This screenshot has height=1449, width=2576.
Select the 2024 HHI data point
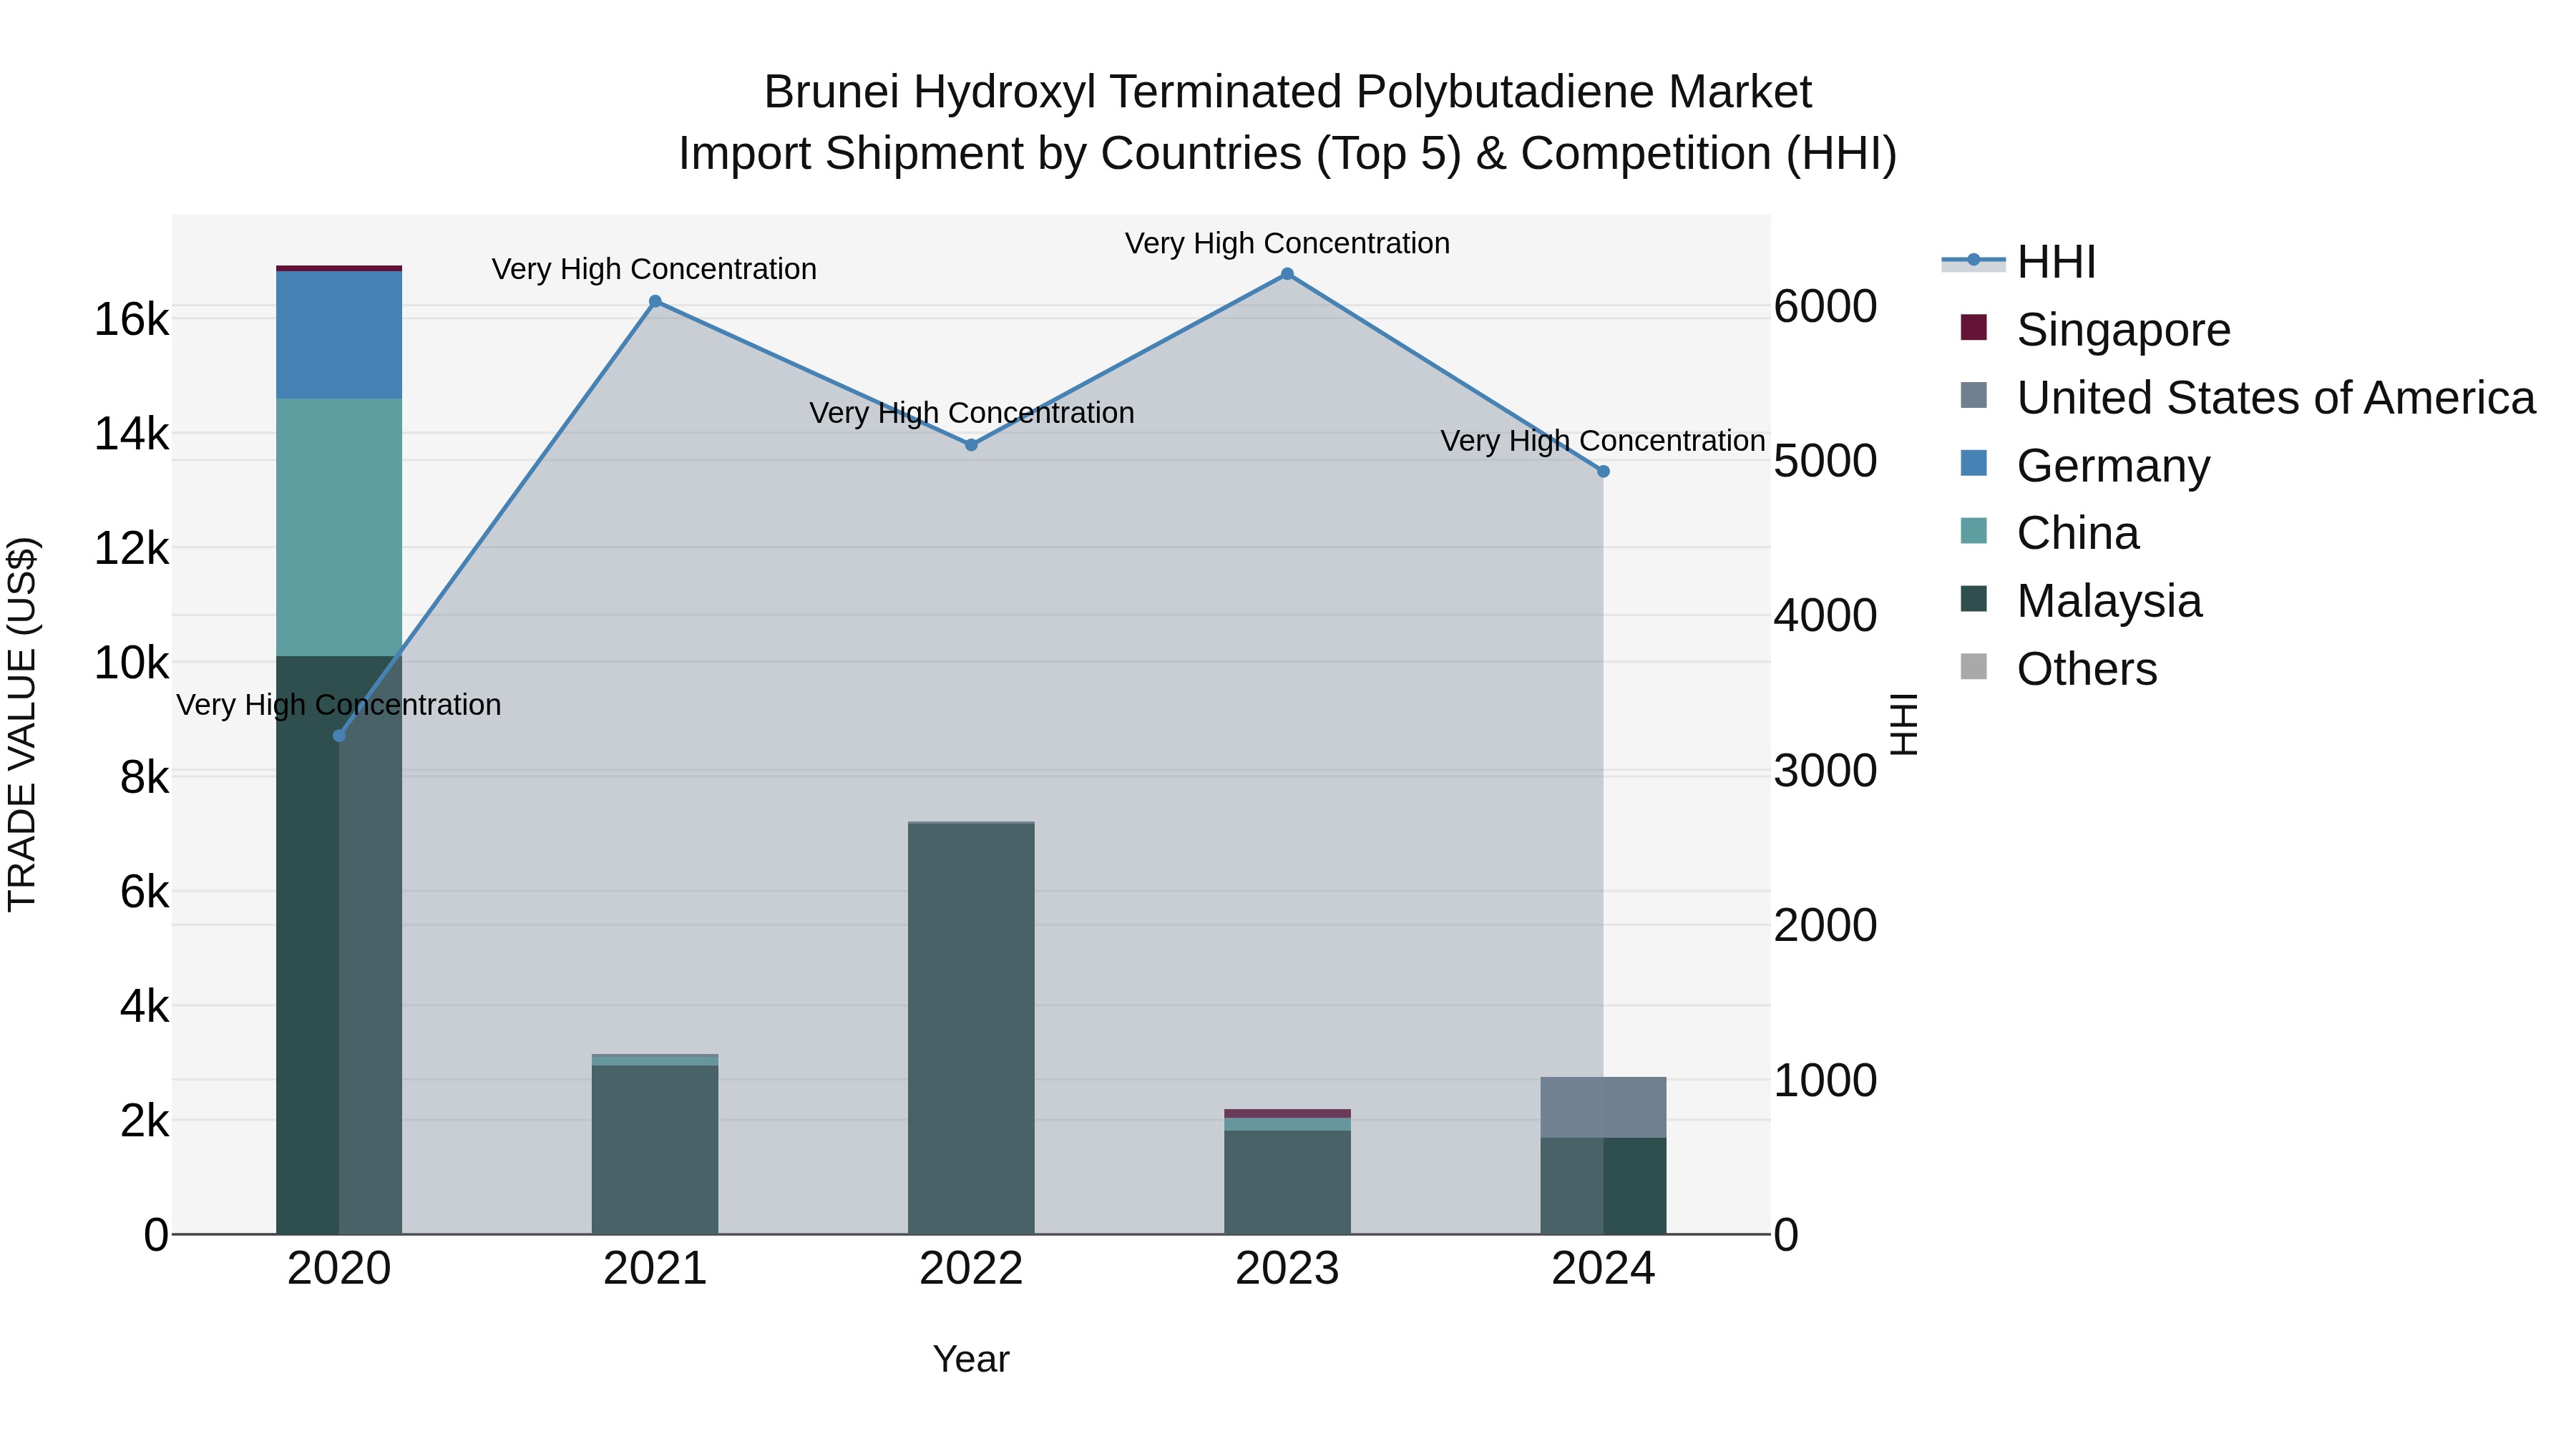pyautogui.click(x=1603, y=471)
